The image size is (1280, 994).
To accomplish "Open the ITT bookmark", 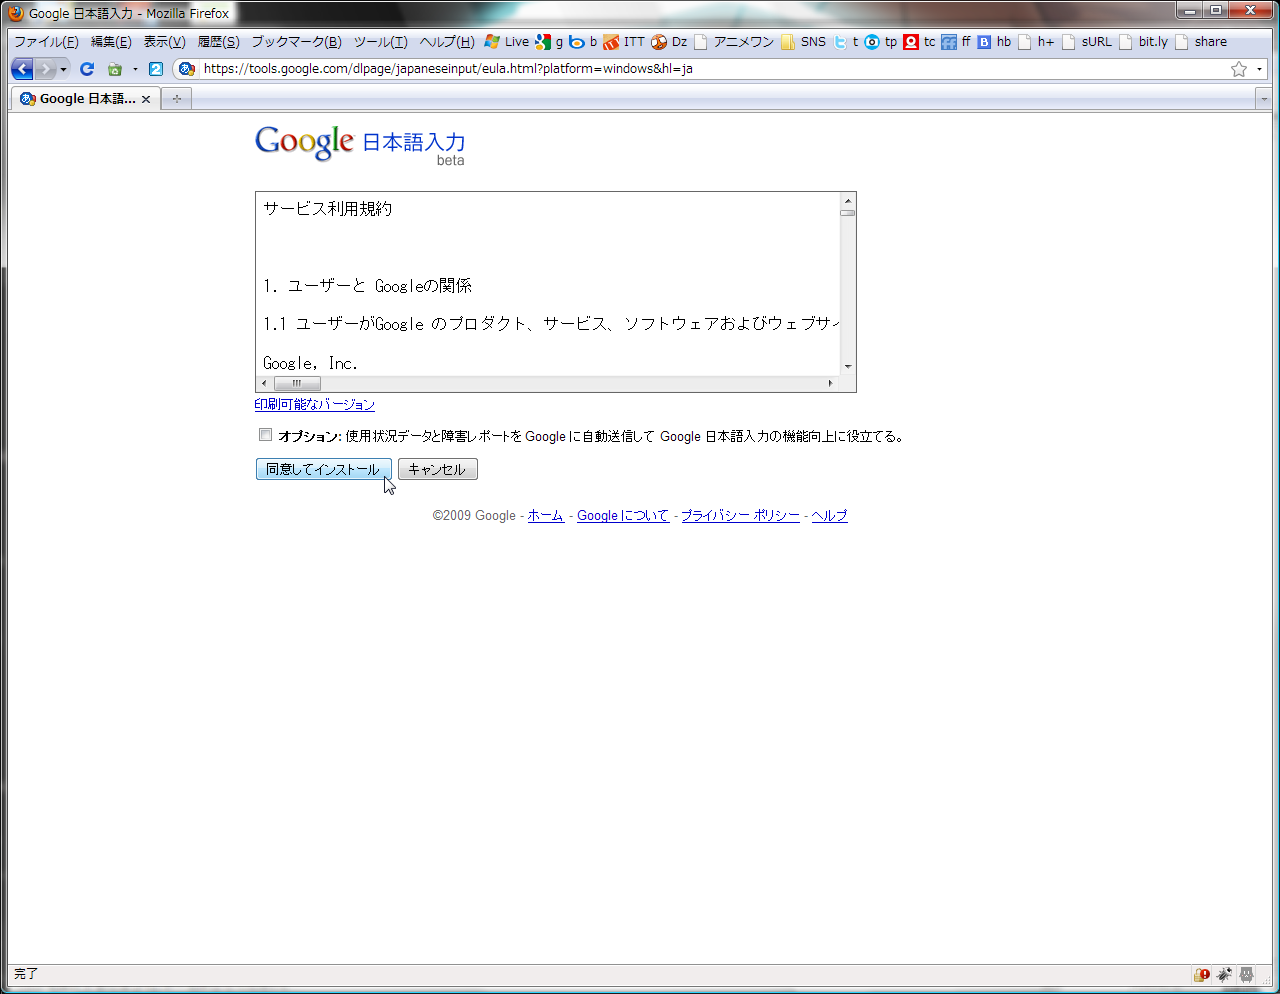I will 624,42.
